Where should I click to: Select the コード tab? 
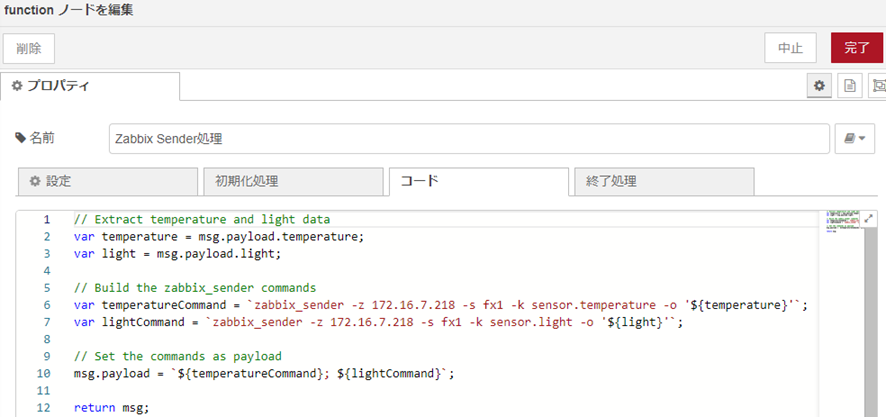coord(478,182)
